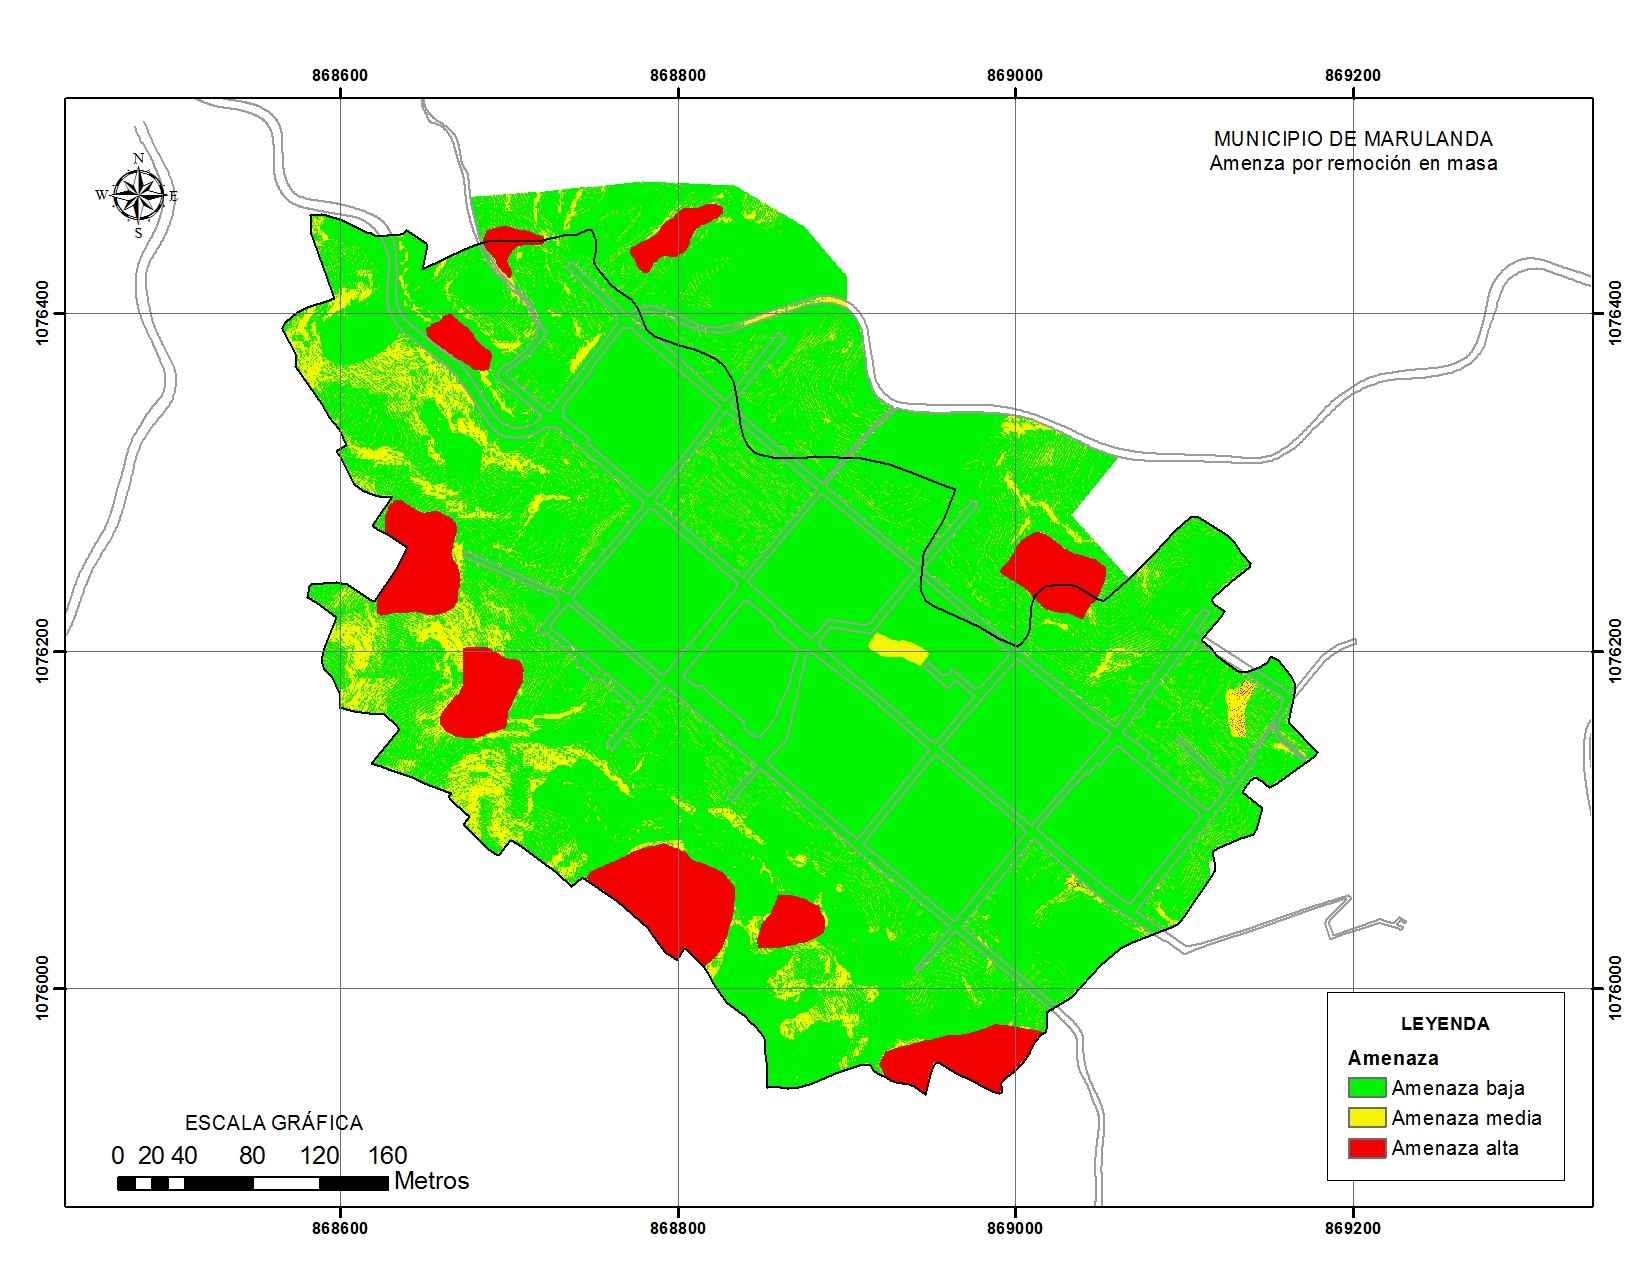
Task: Click bottom axis coordinate 868600
Action: point(340,1227)
